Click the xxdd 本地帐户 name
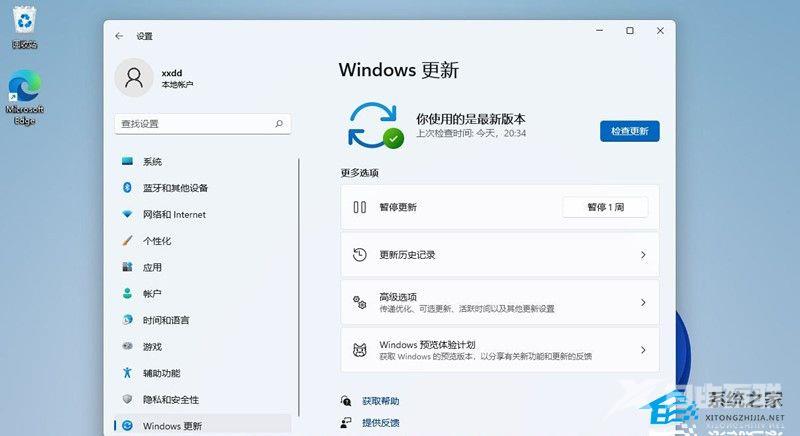The height and width of the screenshot is (436, 800). (x=177, y=79)
